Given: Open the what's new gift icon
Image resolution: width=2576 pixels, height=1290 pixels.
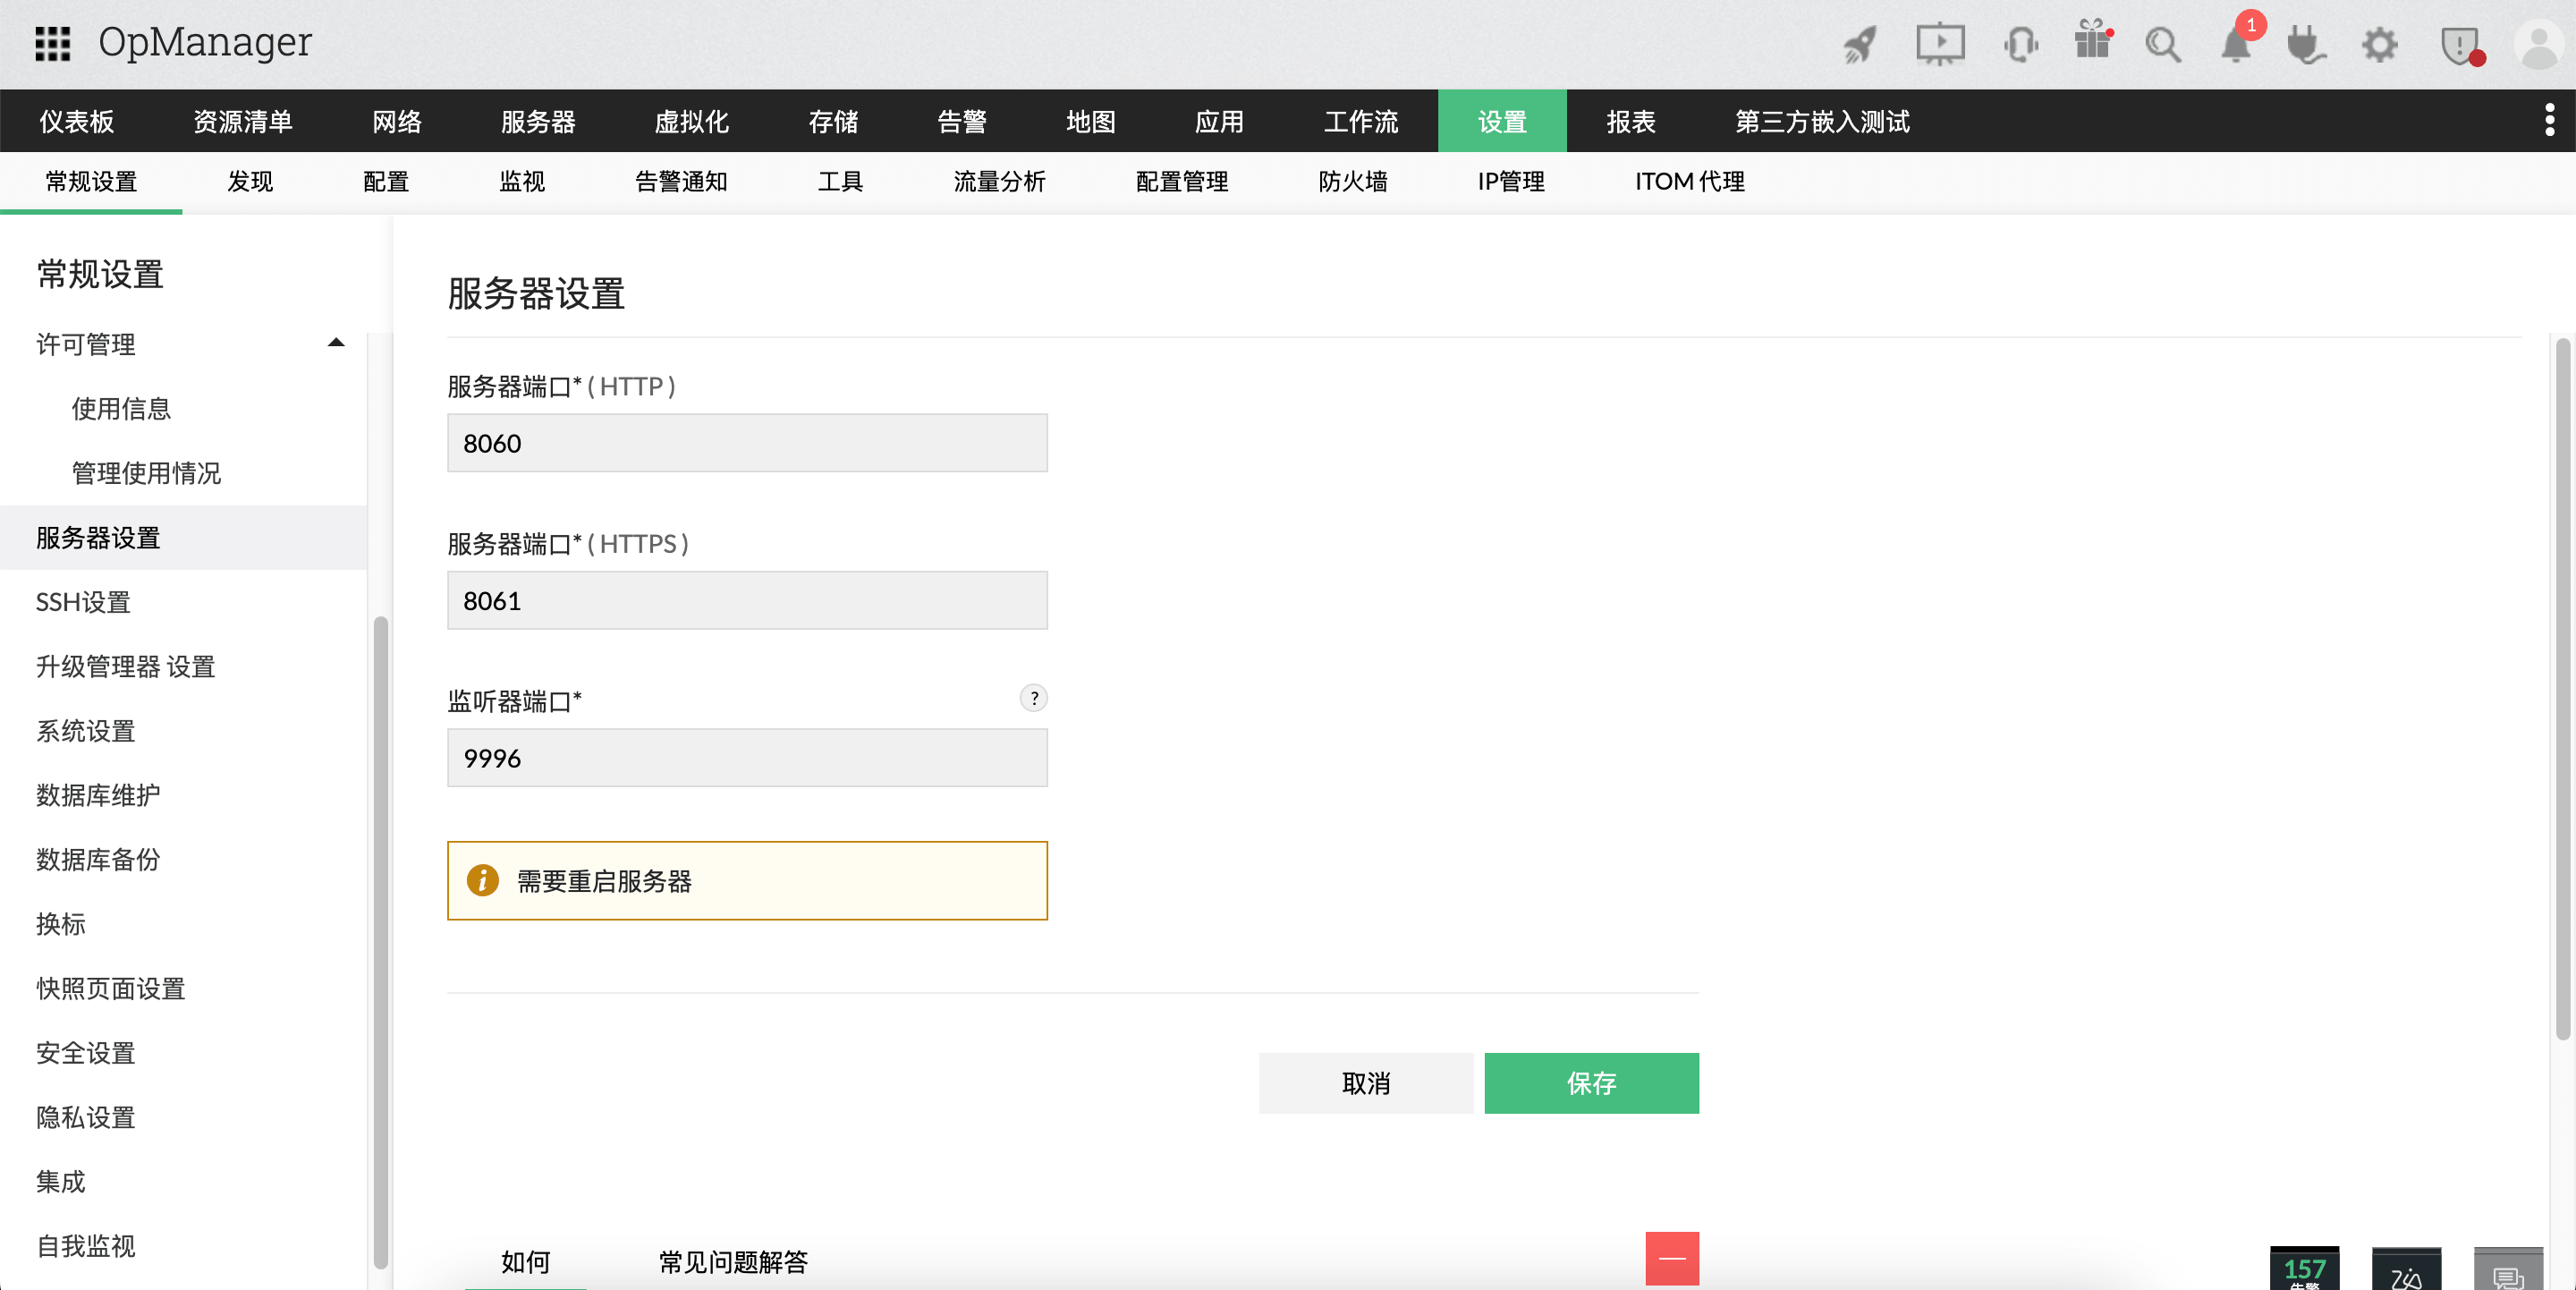Looking at the screenshot, I should point(2092,44).
